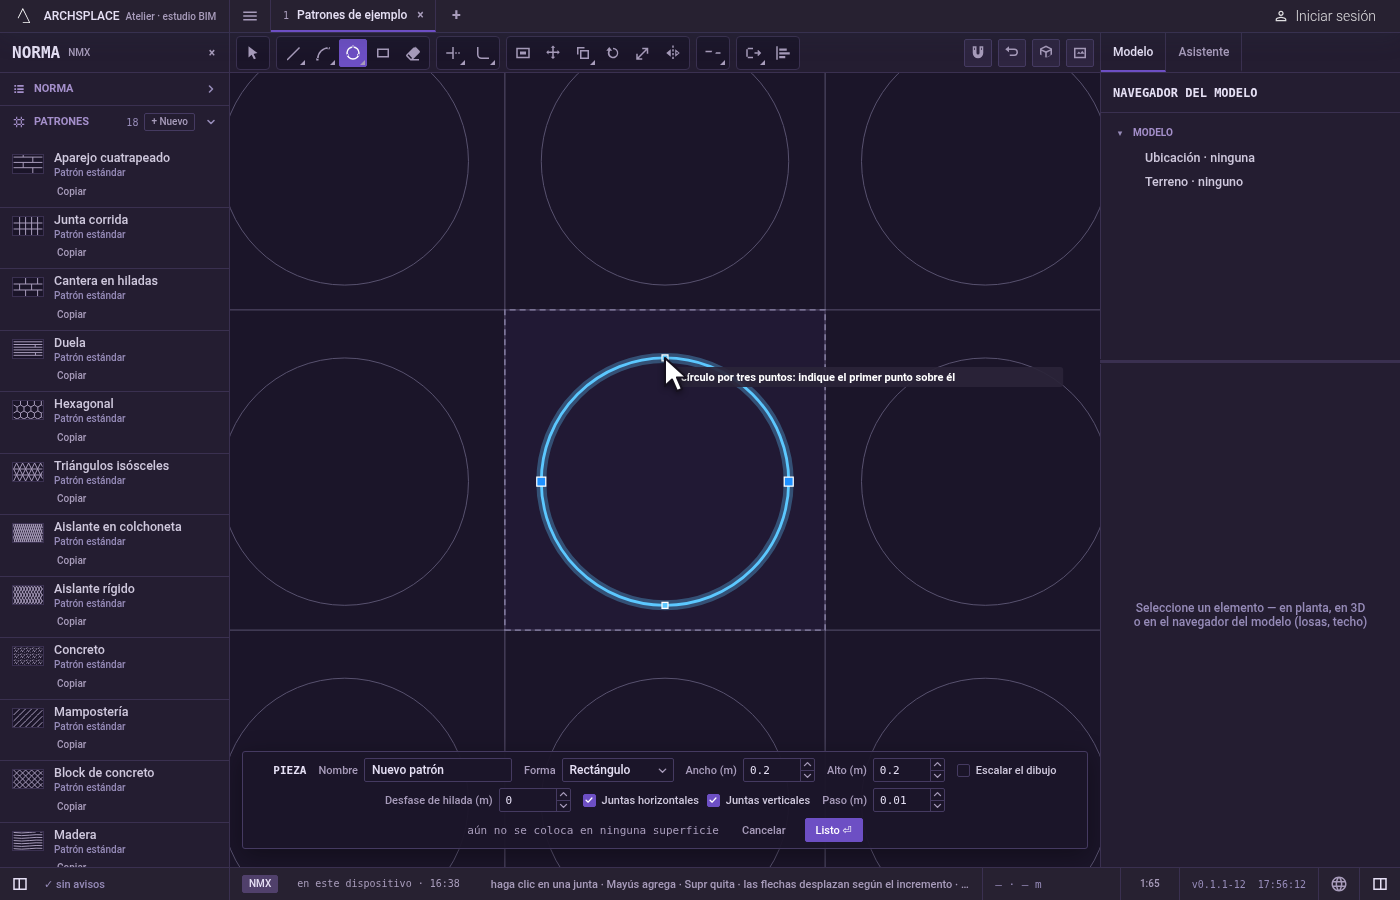Image resolution: width=1400 pixels, height=900 pixels.
Task: Uncheck Juntas horizontales
Action: point(589,800)
